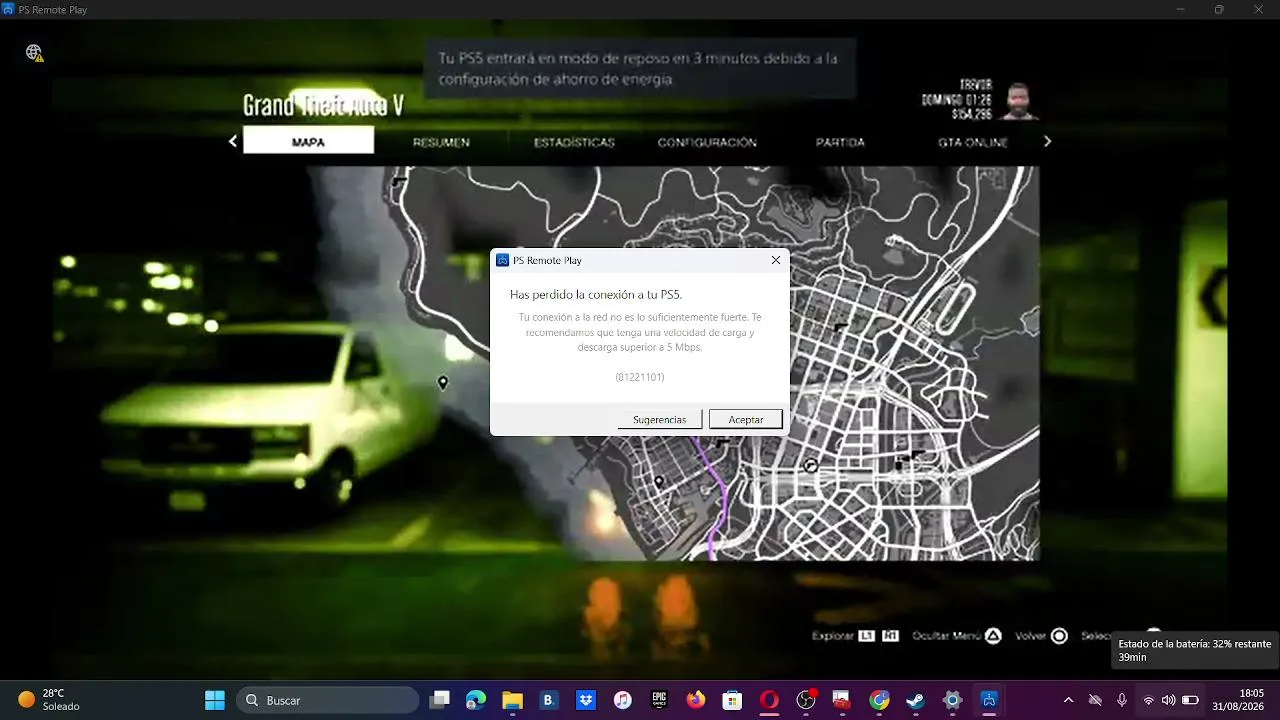Launch Opera browser from the taskbar
Image resolution: width=1280 pixels, height=720 pixels.
[x=769, y=700]
